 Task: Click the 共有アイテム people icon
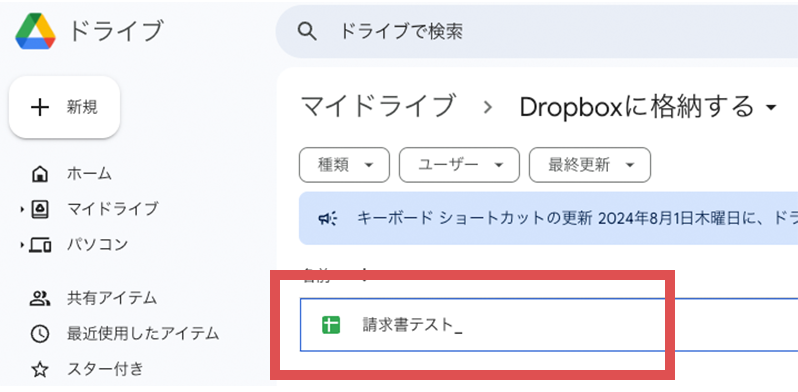39,298
